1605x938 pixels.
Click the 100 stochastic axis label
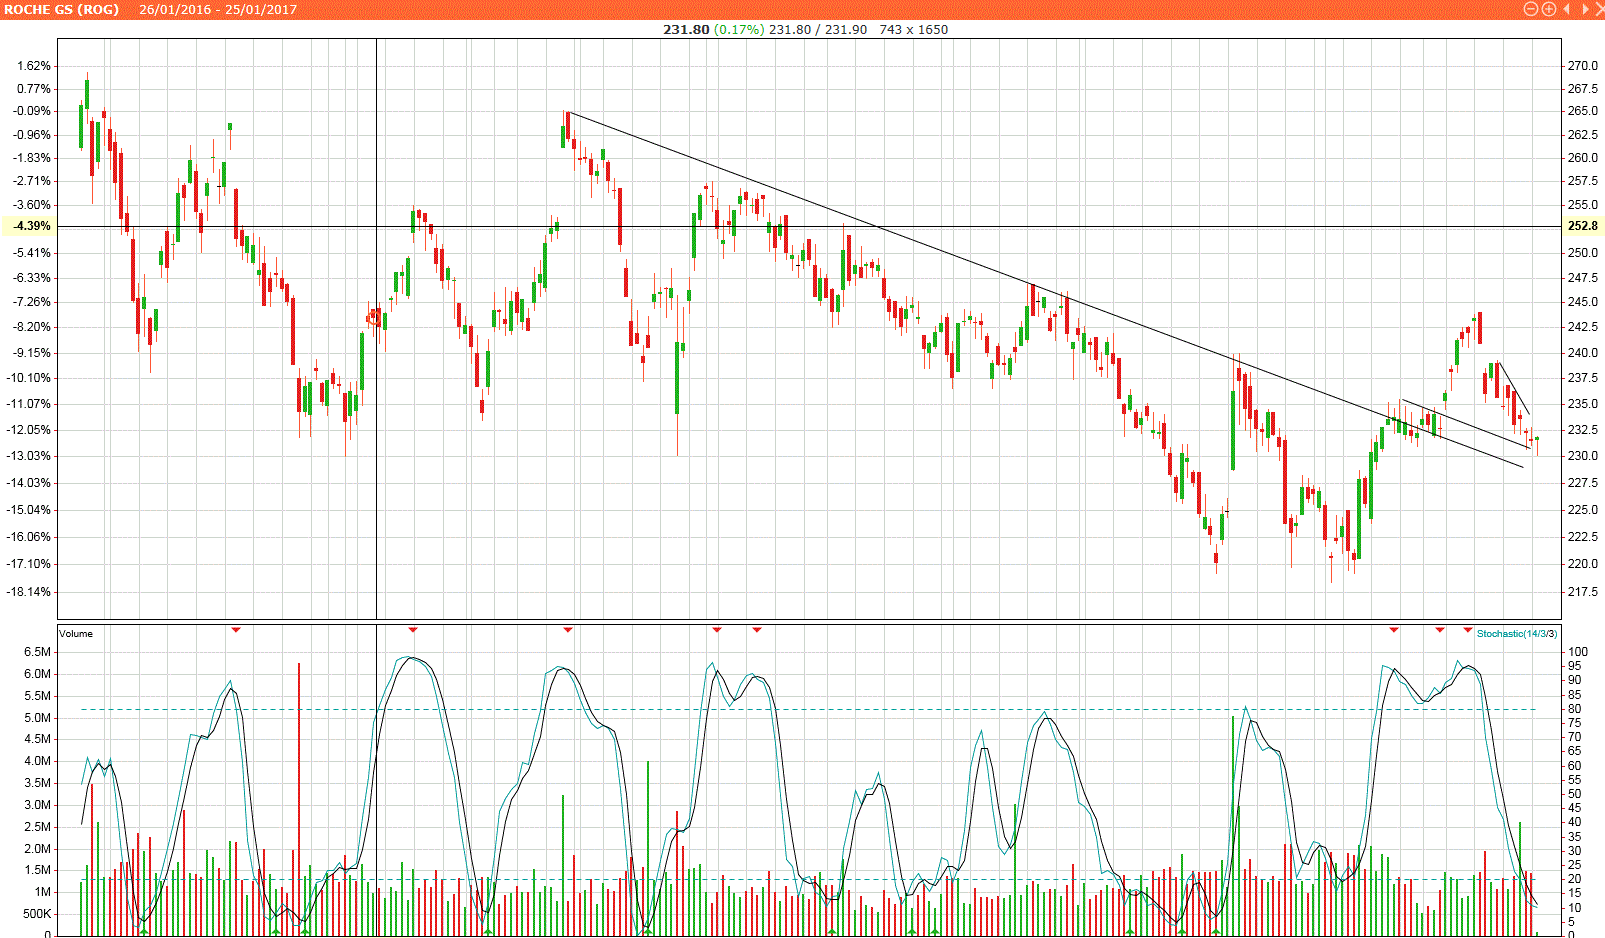(x=1577, y=652)
